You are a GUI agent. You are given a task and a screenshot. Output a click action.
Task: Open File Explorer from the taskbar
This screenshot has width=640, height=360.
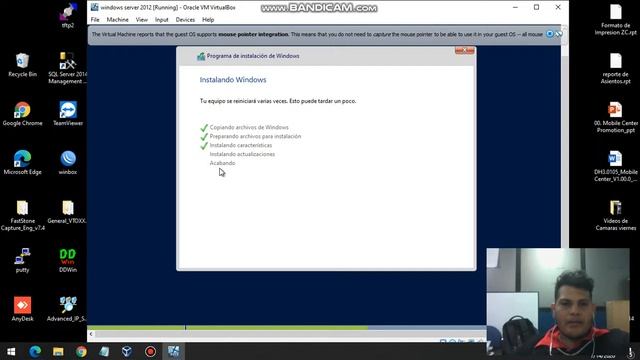coord(58,351)
